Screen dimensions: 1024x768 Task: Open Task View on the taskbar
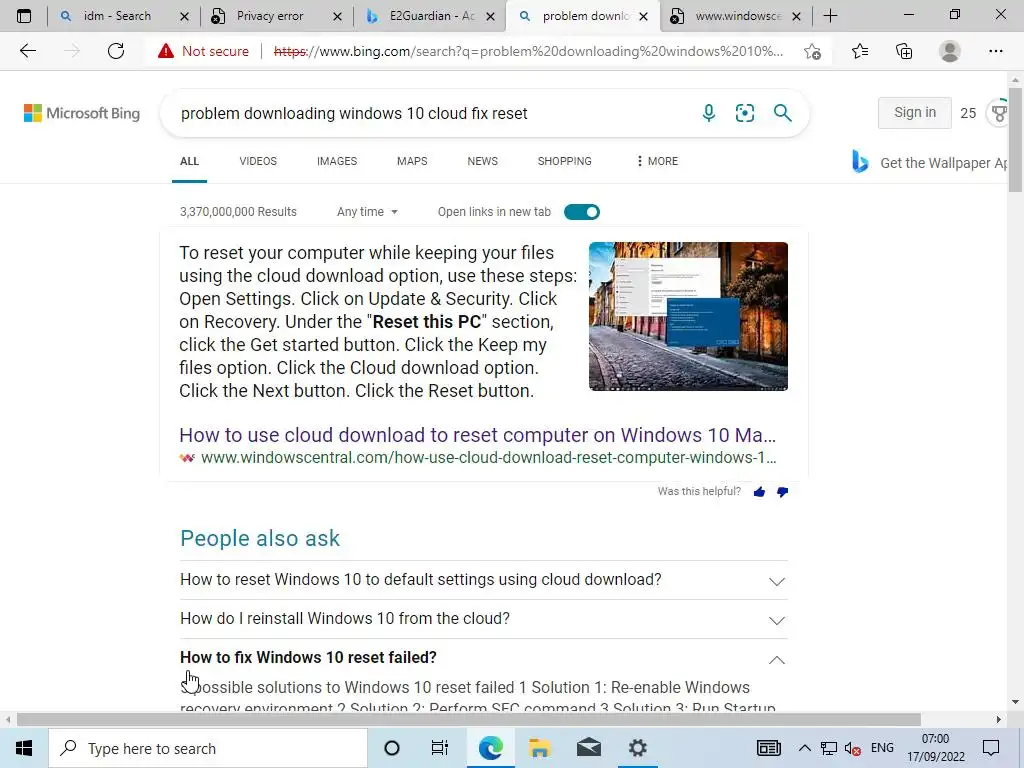click(x=440, y=748)
